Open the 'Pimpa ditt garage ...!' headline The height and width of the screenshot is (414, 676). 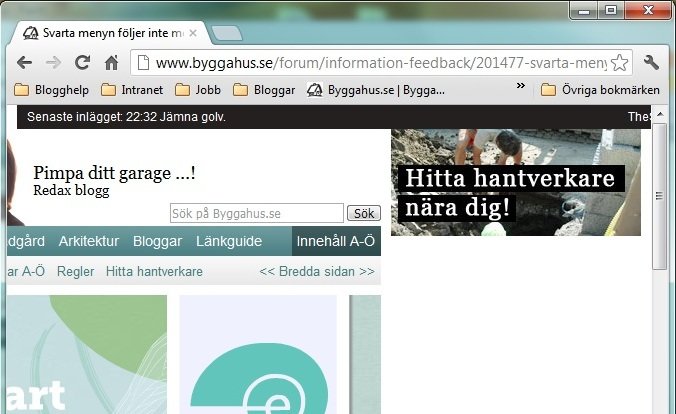[114, 173]
